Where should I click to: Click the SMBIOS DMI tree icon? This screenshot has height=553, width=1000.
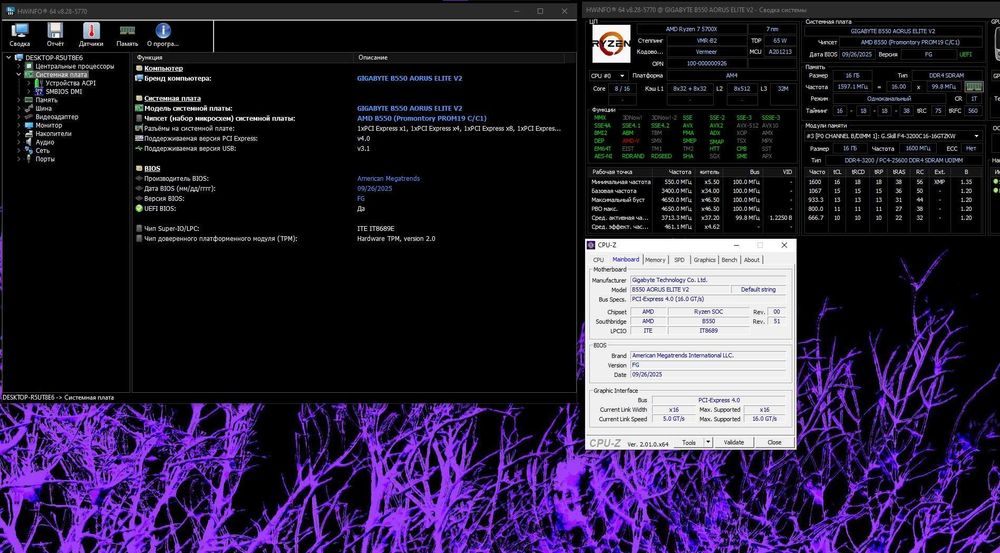coord(40,91)
